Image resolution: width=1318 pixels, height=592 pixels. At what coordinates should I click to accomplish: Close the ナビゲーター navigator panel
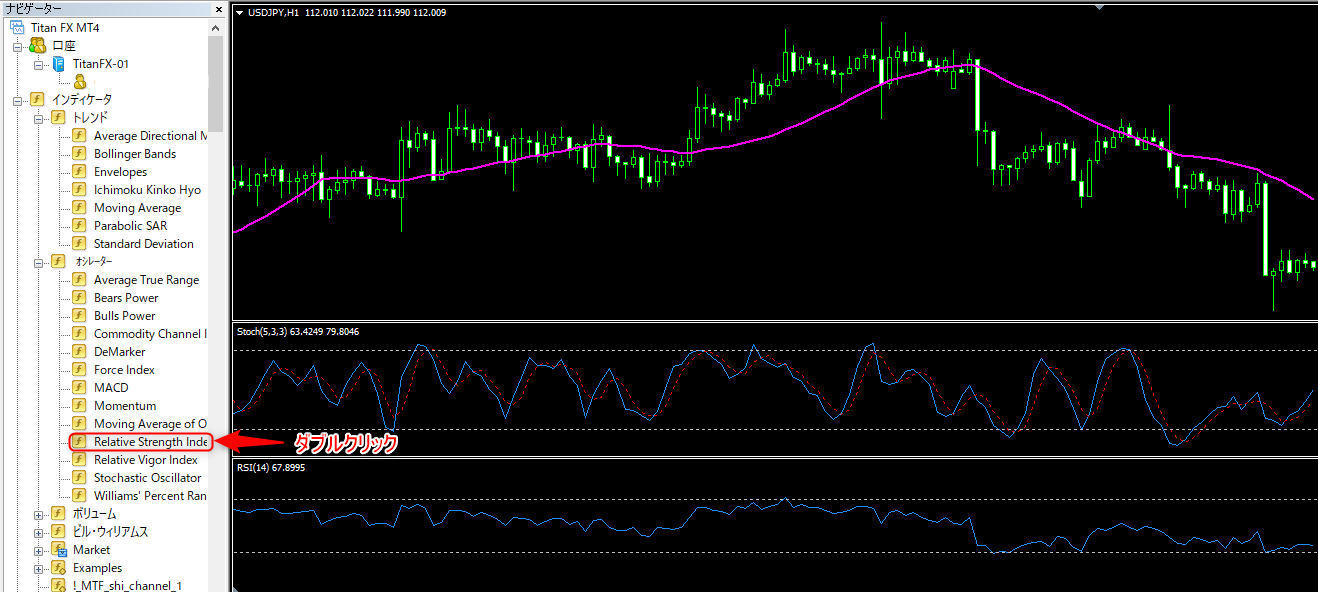(x=219, y=9)
